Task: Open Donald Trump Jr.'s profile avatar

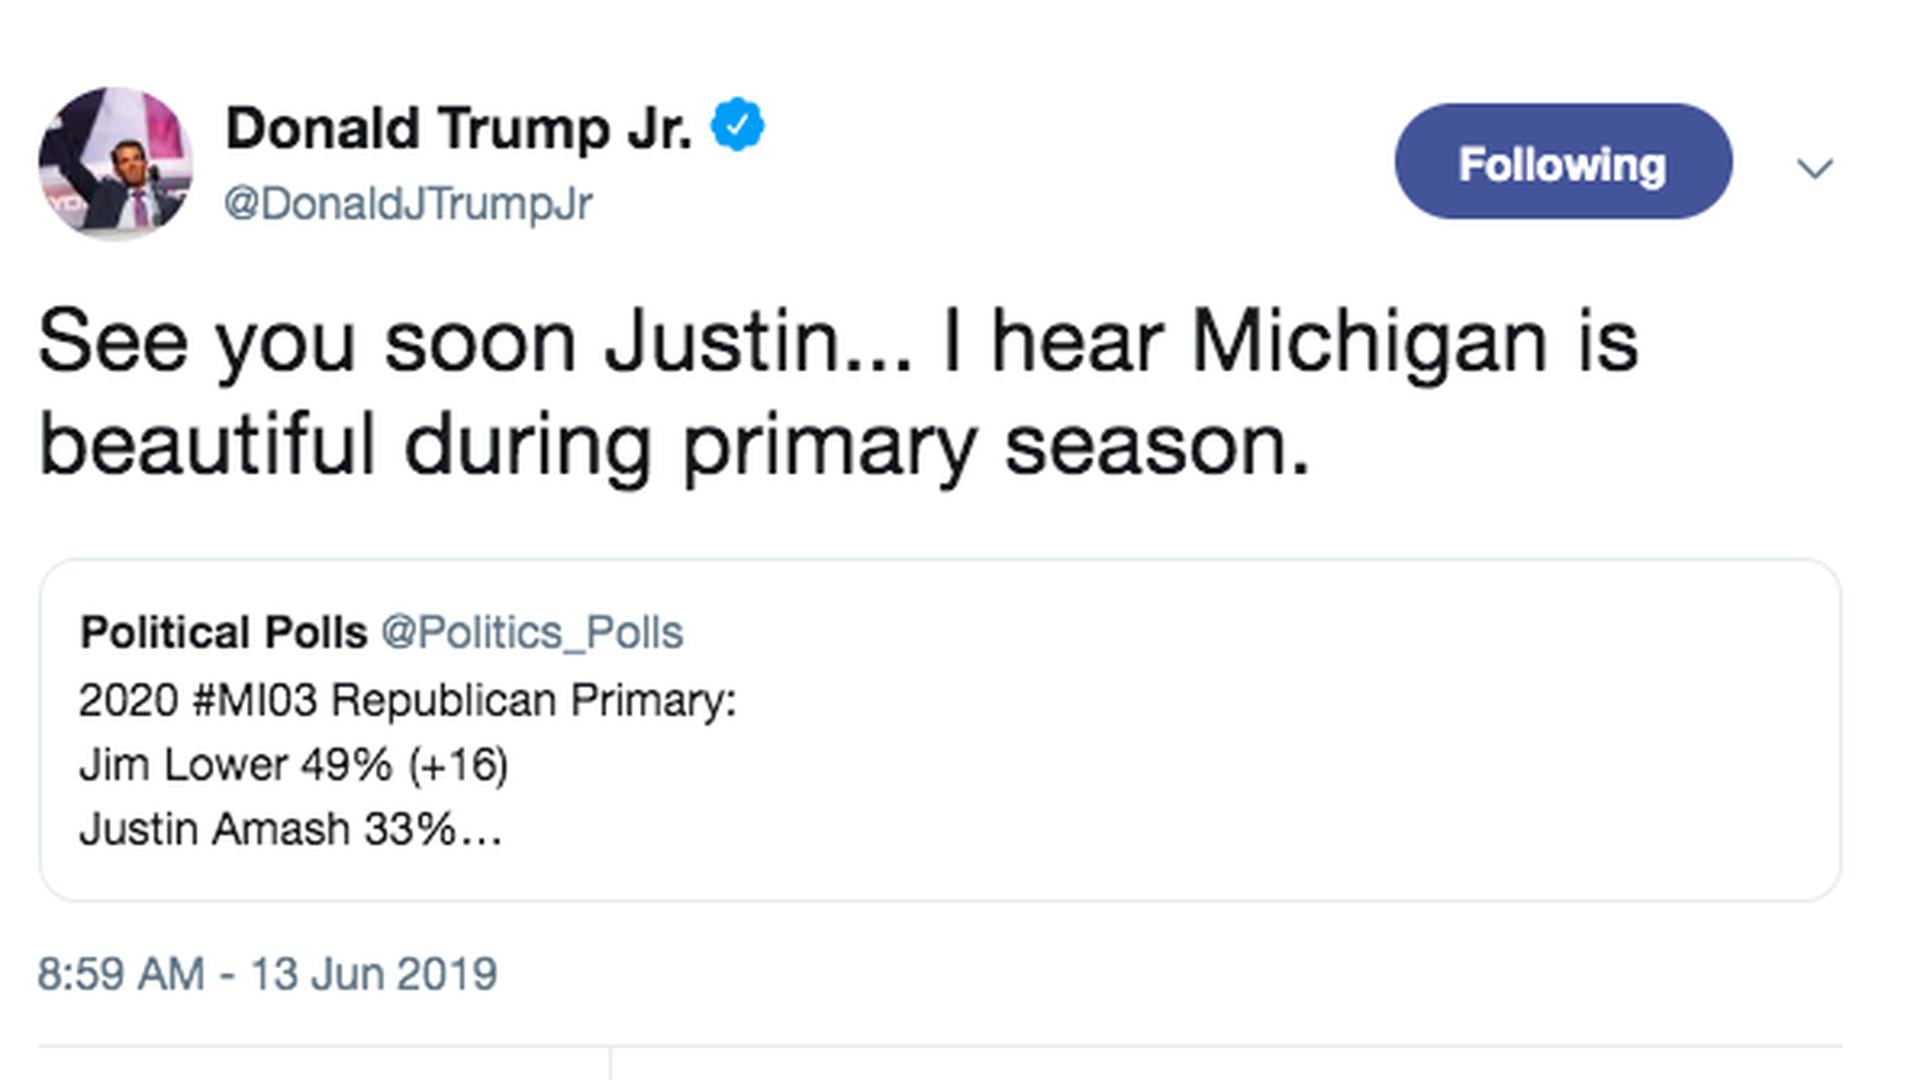Action: click(x=115, y=163)
